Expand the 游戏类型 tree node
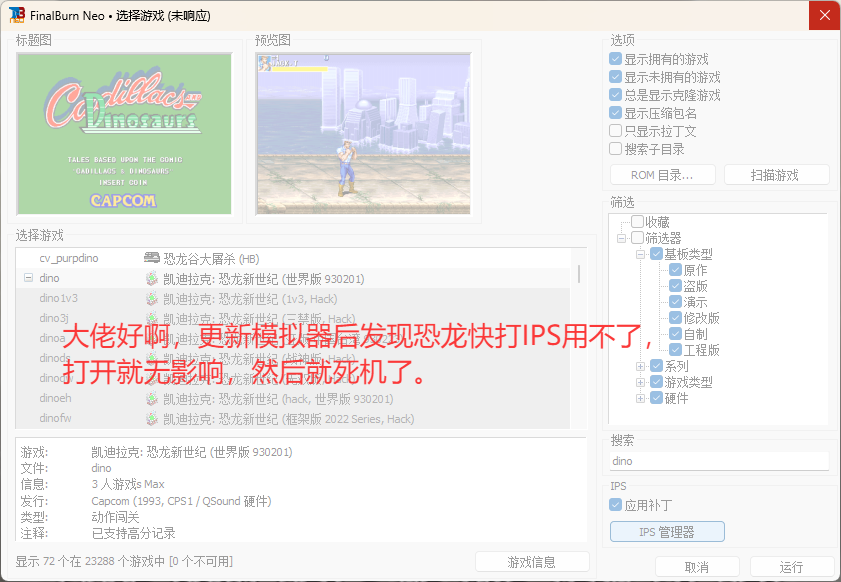Image resolution: width=841 pixels, height=582 pixels. point(640,383)
